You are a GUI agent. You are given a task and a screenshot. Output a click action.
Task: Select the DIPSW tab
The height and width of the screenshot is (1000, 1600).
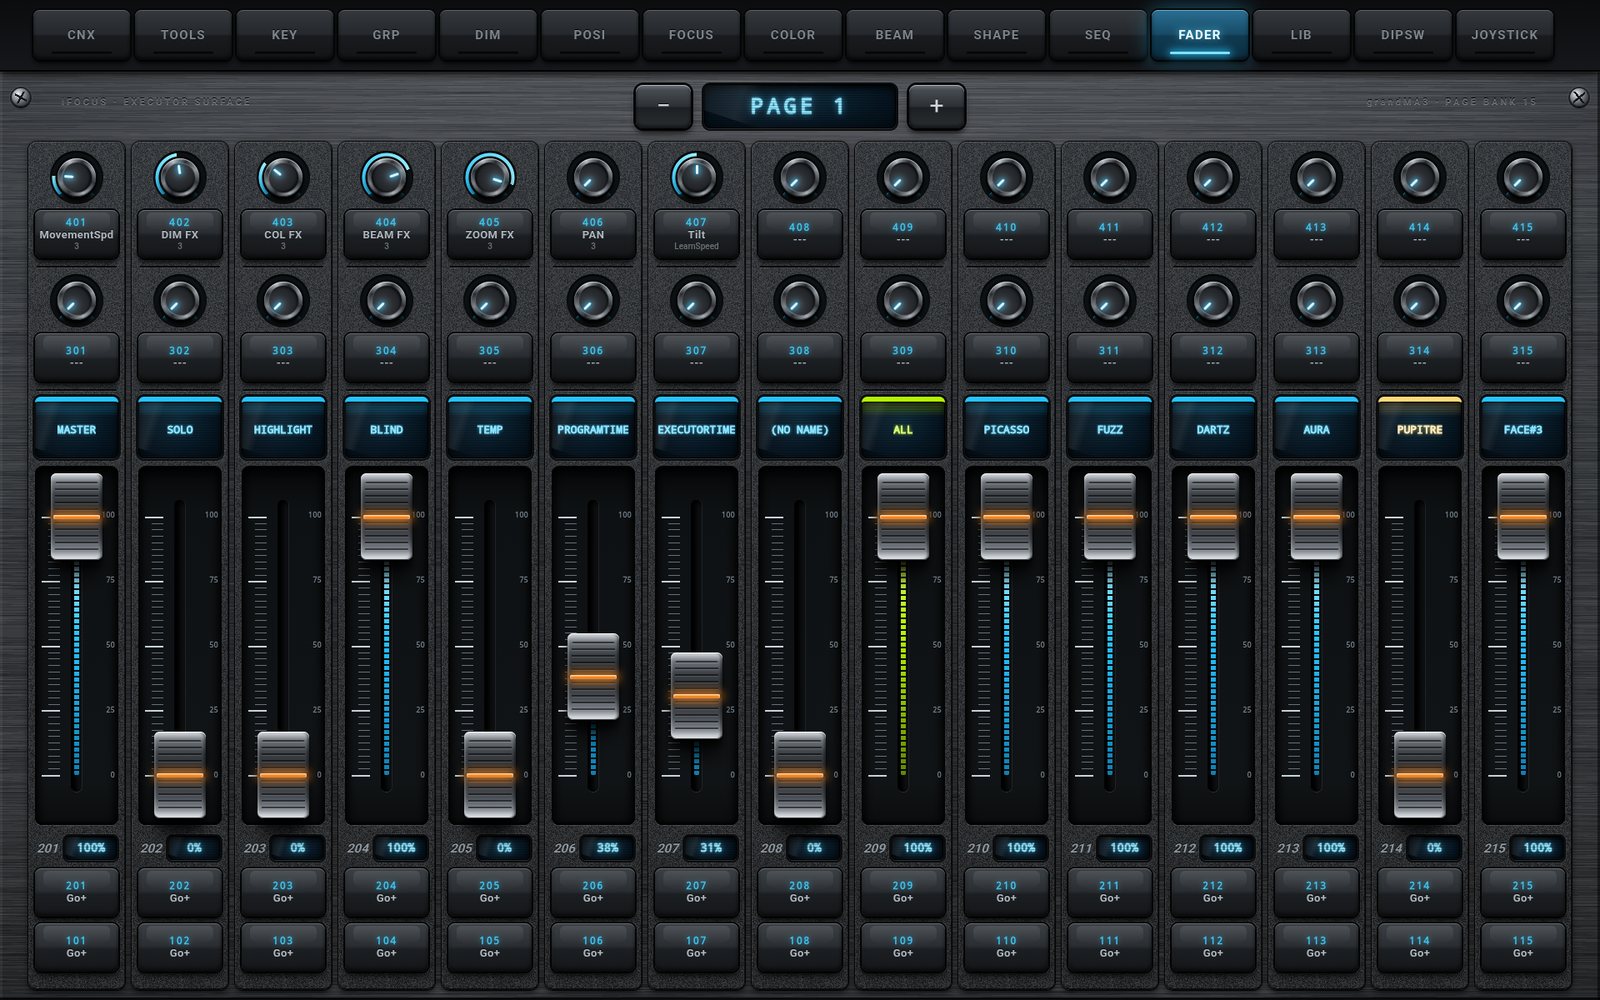pos(1403,35)
